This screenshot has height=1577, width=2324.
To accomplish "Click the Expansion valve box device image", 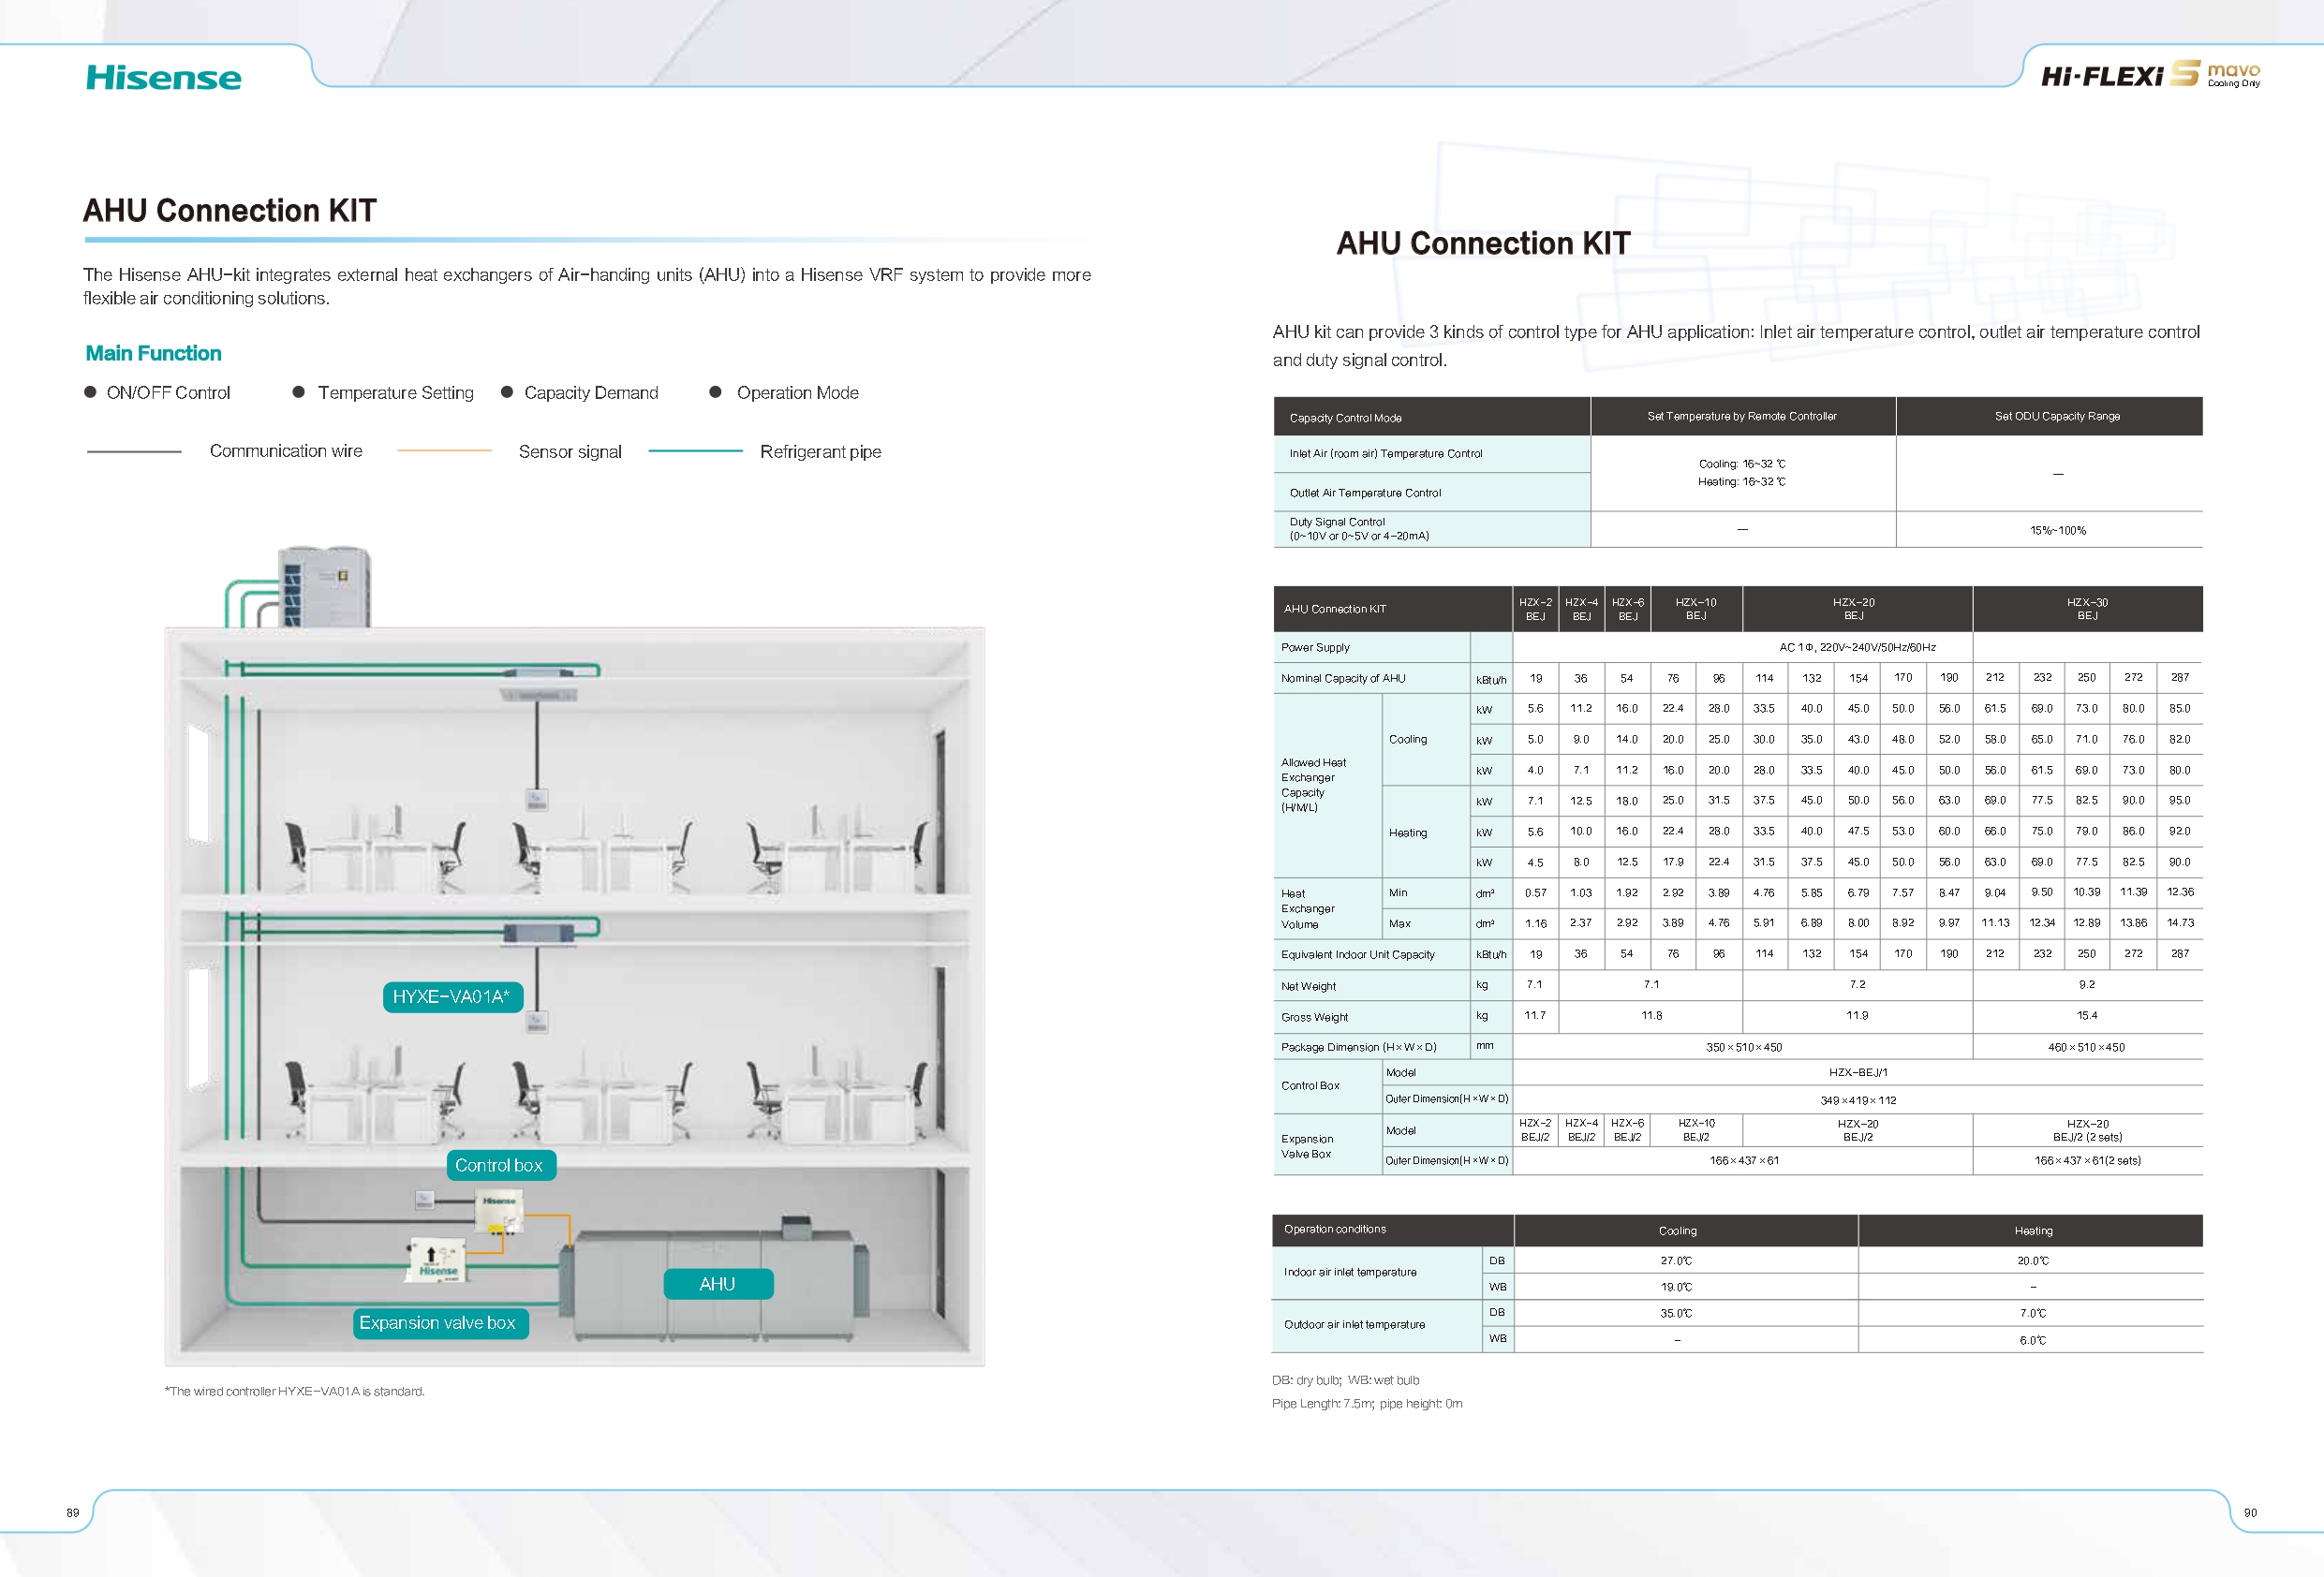I will 437,1260.
